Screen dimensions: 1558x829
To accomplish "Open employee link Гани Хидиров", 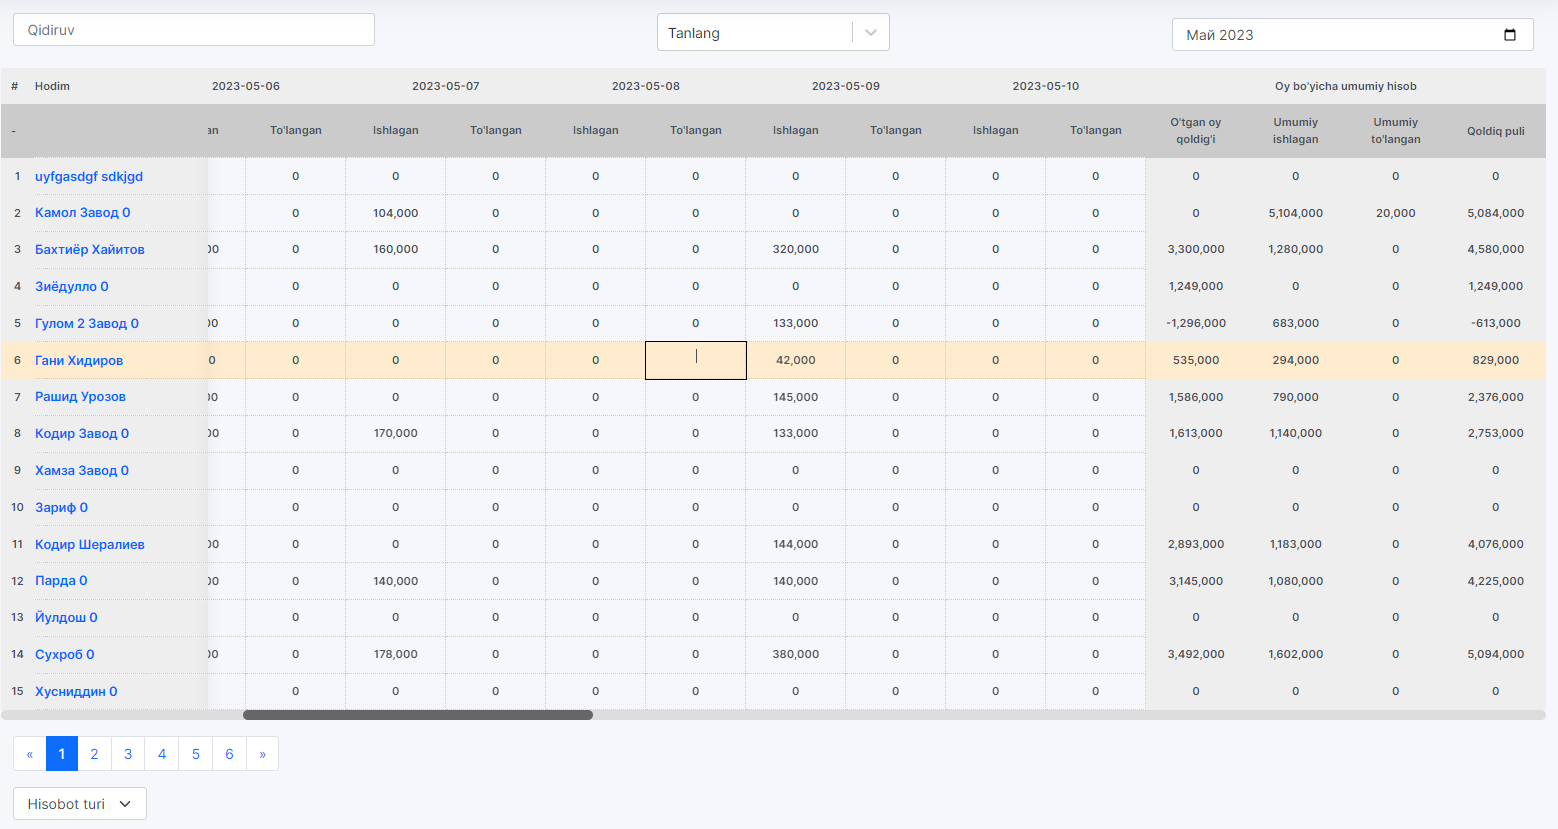I will pos(79,360).
